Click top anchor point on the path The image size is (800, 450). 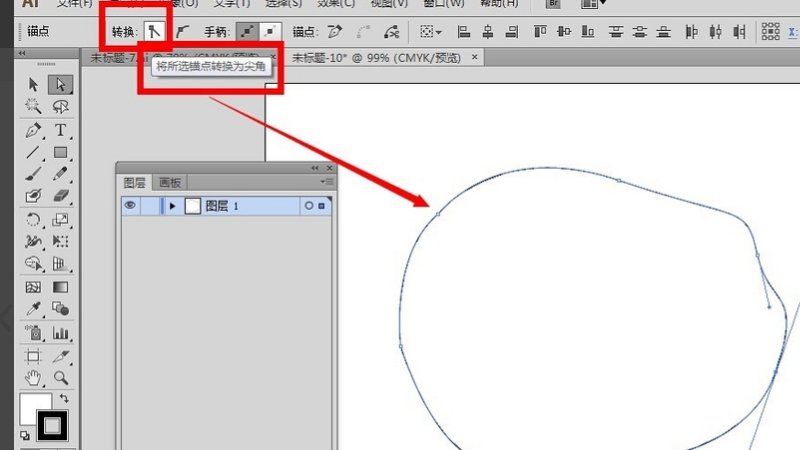(x=619, y=181)
